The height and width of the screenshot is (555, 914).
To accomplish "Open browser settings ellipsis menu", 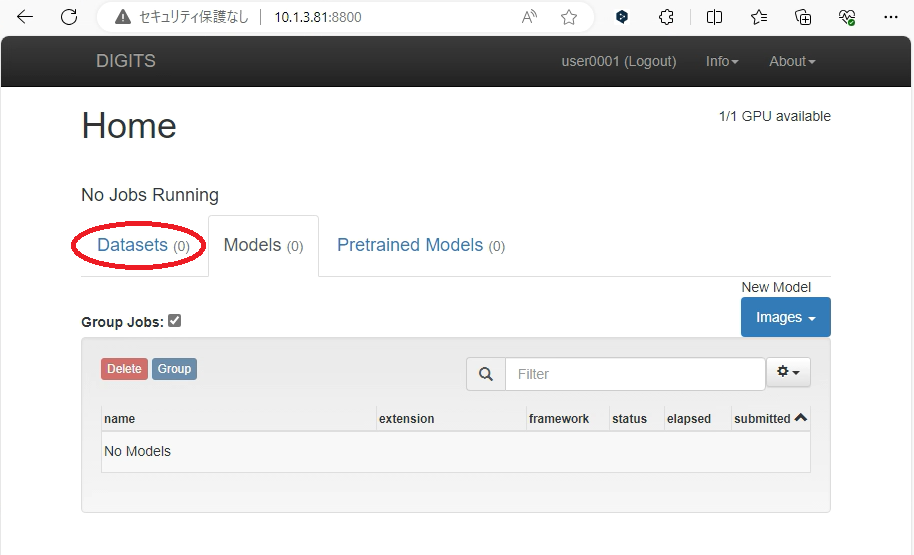I will coord(891,17).
